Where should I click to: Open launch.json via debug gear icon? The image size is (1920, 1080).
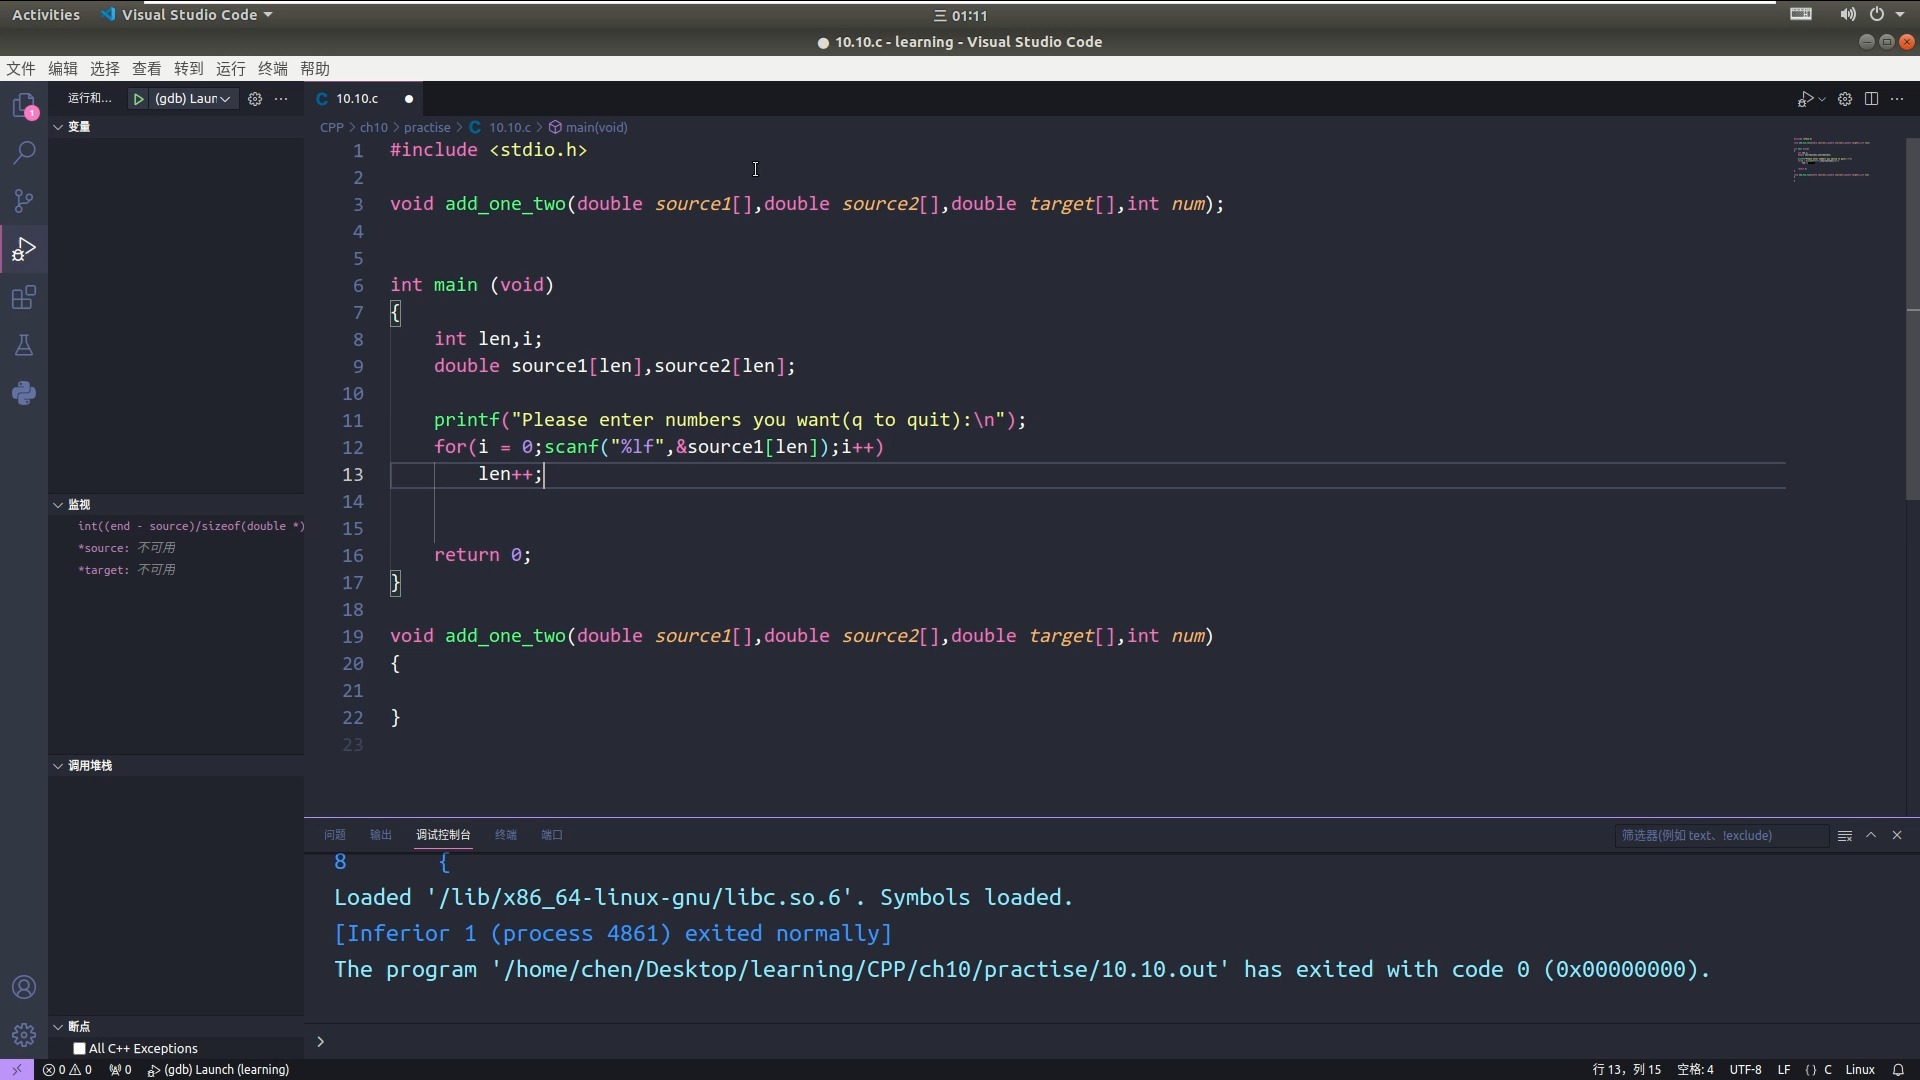click(x=255, y=99)
